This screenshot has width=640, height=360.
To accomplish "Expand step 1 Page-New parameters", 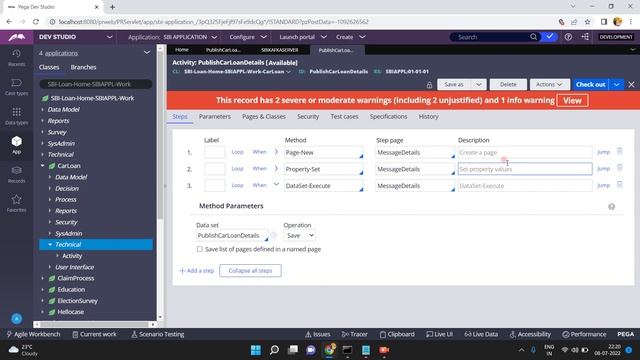I will (276, 152).
